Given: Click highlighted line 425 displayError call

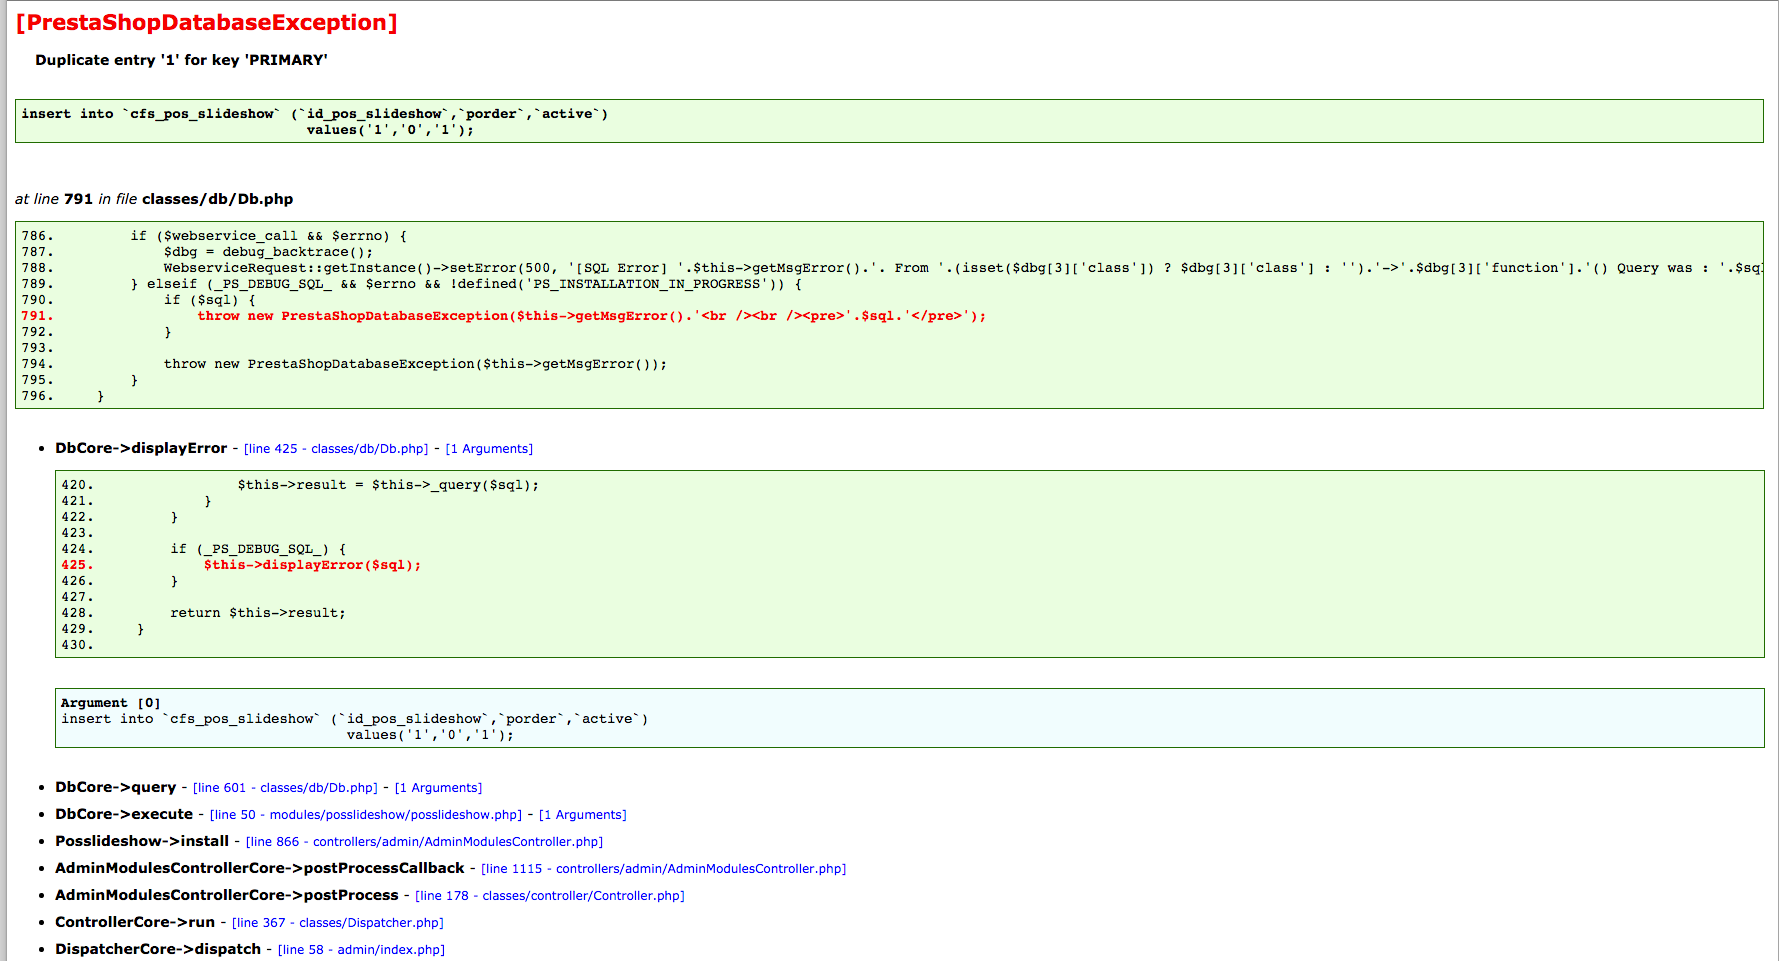Looking at the screenshot, I should [312, 565].
